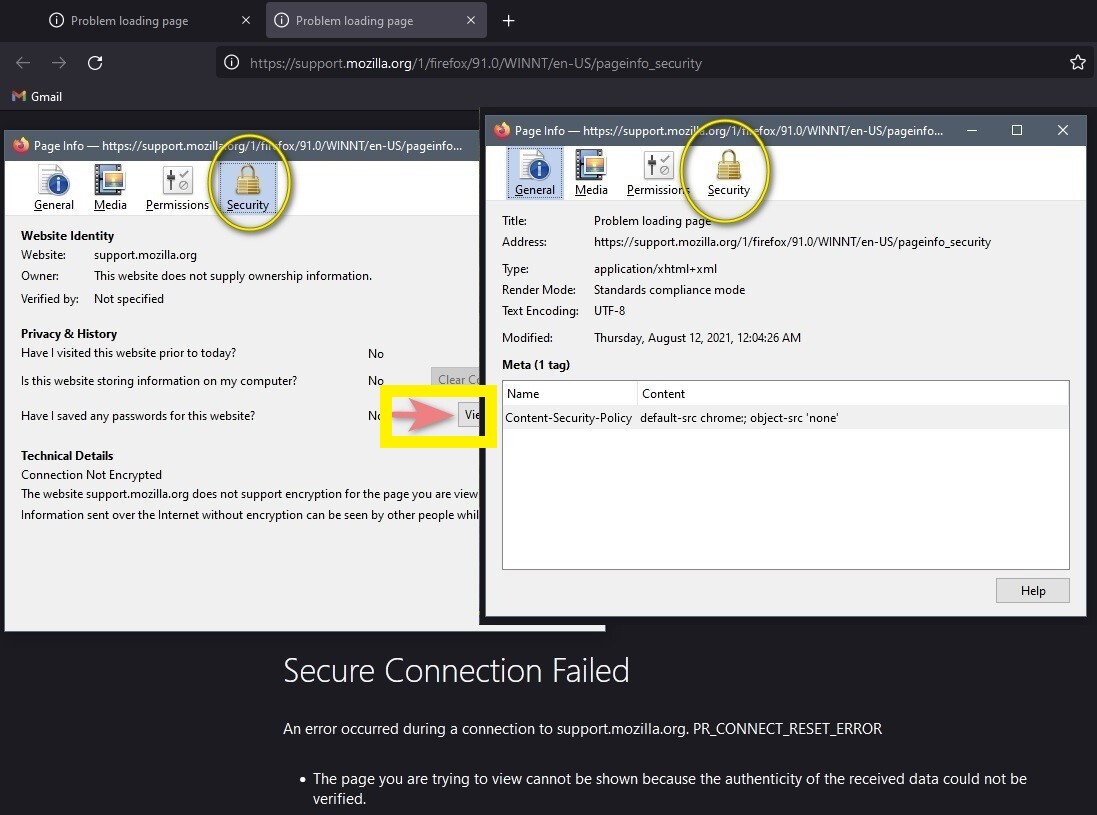
Task: Click 'Have I saved any passwords for this website?'
Action: click(138, 416)
